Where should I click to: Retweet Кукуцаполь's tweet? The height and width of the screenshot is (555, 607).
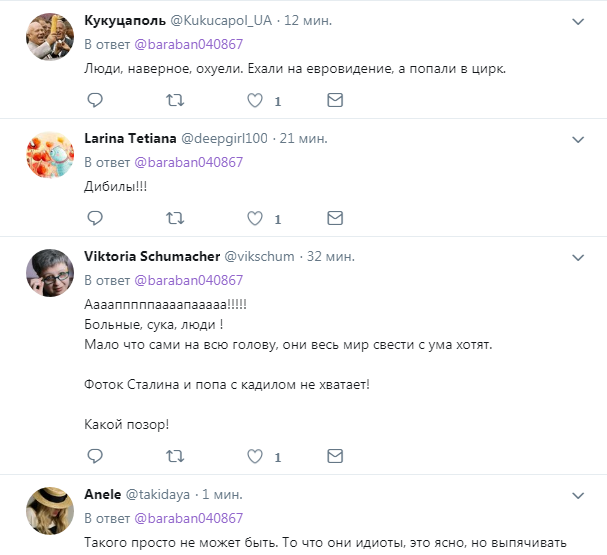click(x=174, y=100)
